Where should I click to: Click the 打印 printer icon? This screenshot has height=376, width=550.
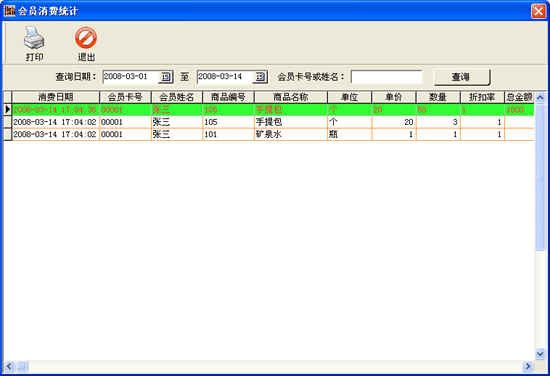coord(34,38)
